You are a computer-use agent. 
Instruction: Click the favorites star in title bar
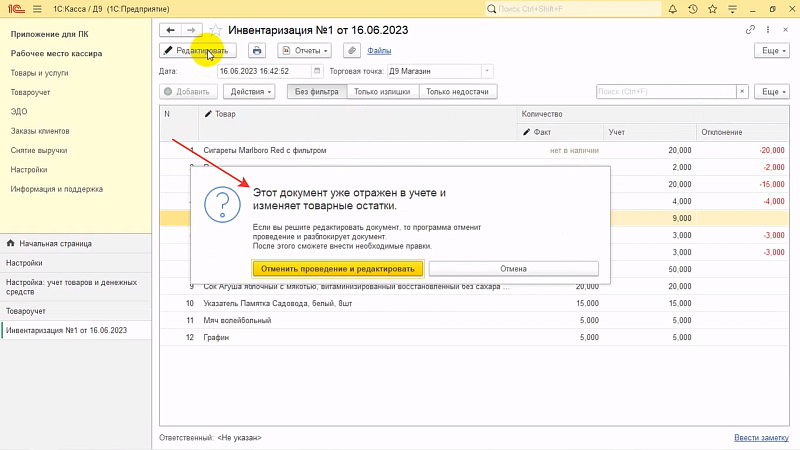pyautogui.click(x=712, y=9)
